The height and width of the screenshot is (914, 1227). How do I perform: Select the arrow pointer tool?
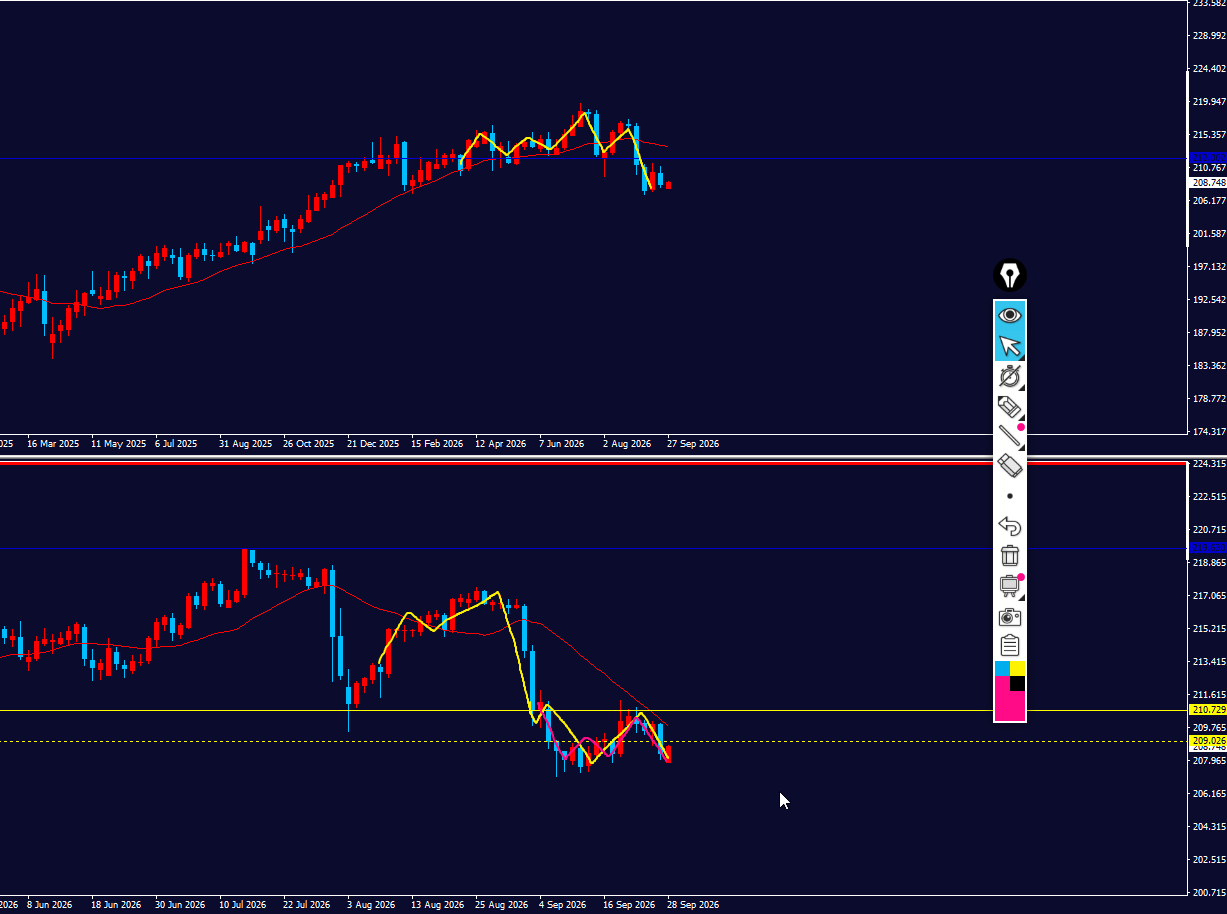pos(1010,346)
